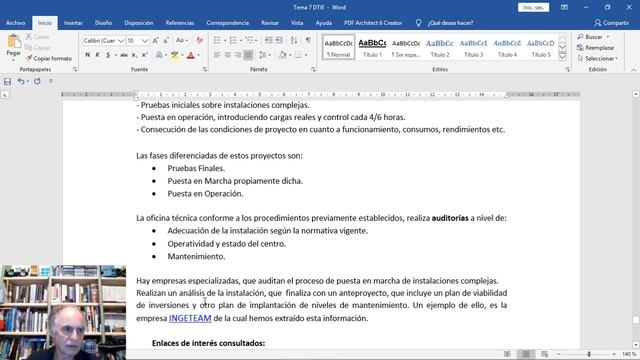Apply the red font color
This screenshot has height=360, width=640.
click(191, 55)
